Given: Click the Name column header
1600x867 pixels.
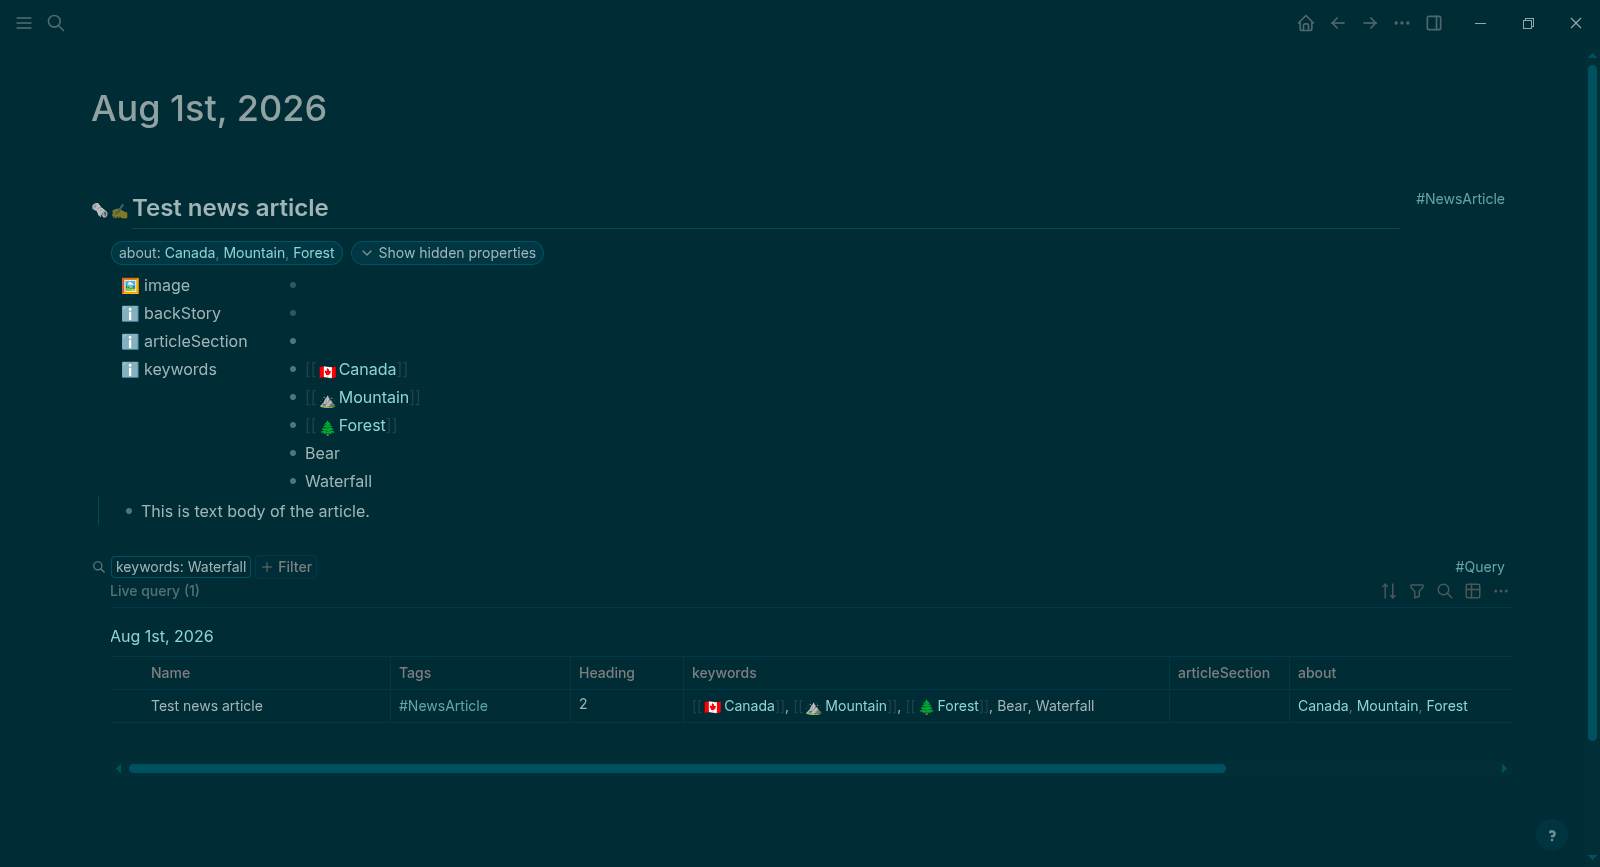Looking at the screenshot, I should coord(170,673).
